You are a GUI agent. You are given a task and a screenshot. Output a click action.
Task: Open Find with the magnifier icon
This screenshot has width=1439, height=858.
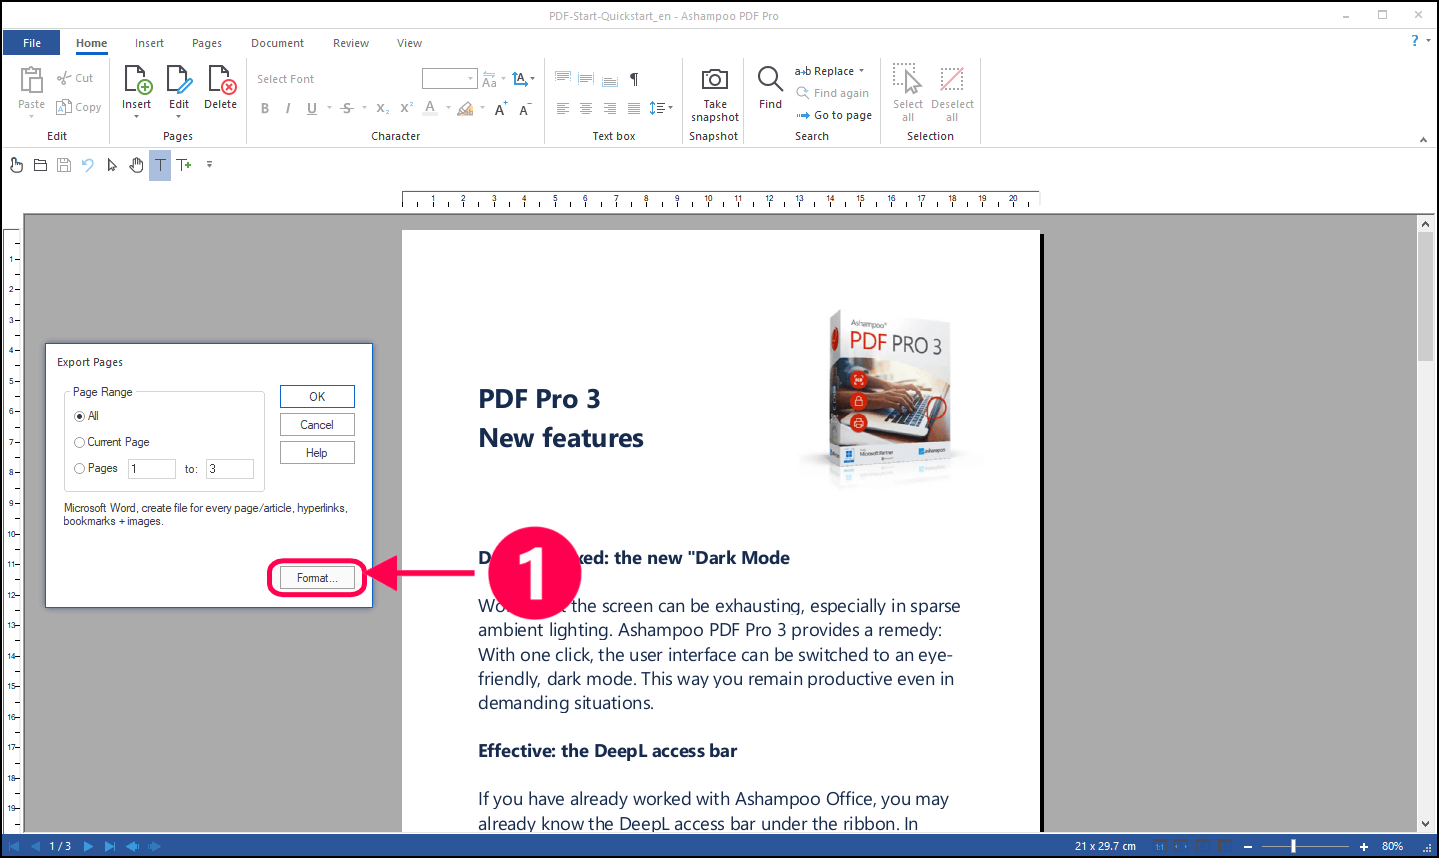770,79
